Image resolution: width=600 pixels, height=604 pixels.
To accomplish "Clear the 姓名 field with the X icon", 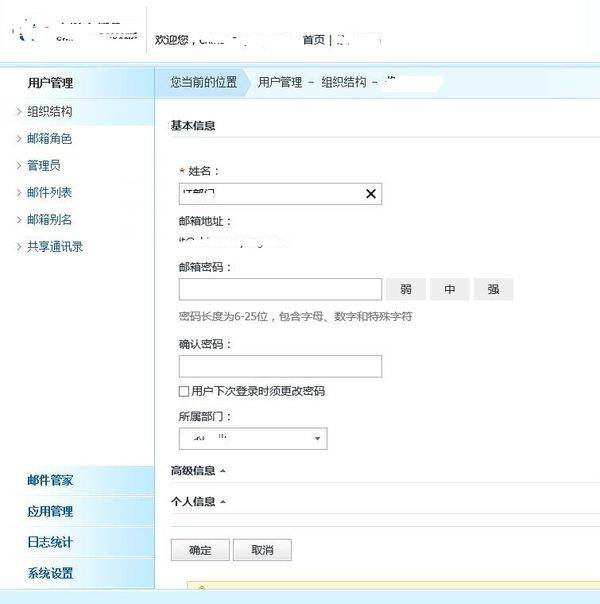I will [370, 194].
